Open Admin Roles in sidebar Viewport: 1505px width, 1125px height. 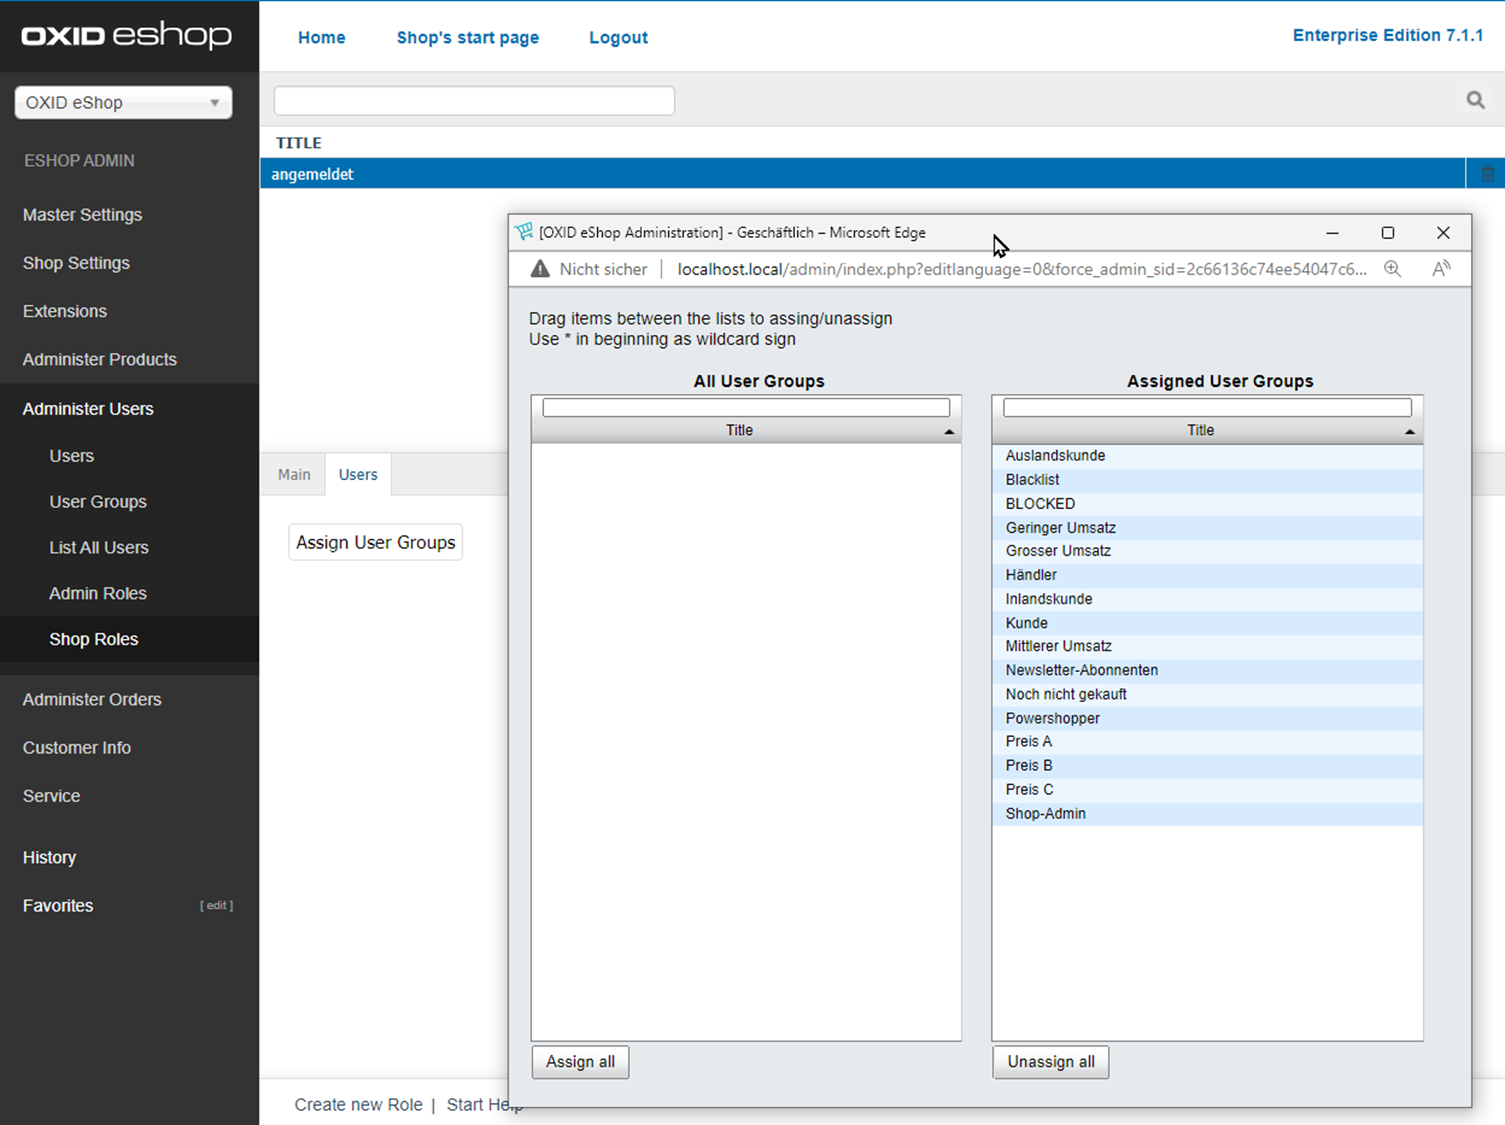[x=98, y=593]
